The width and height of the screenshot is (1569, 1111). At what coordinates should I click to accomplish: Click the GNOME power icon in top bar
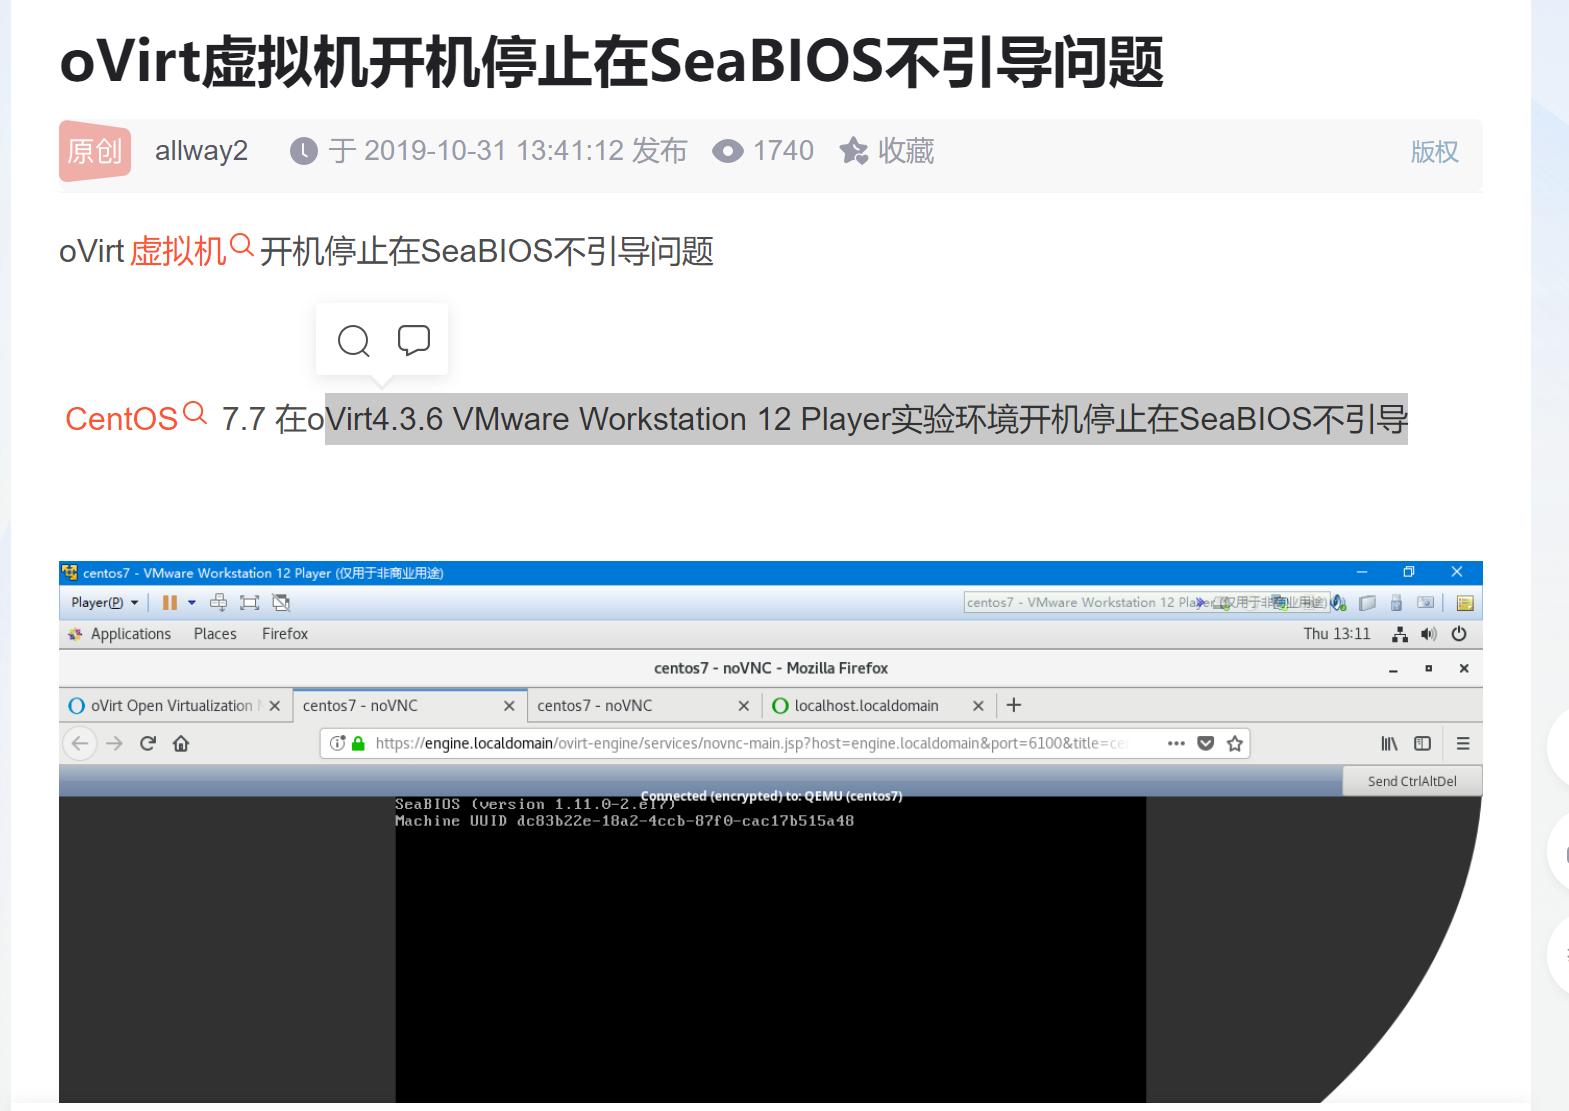click(x=1459, y=634)
